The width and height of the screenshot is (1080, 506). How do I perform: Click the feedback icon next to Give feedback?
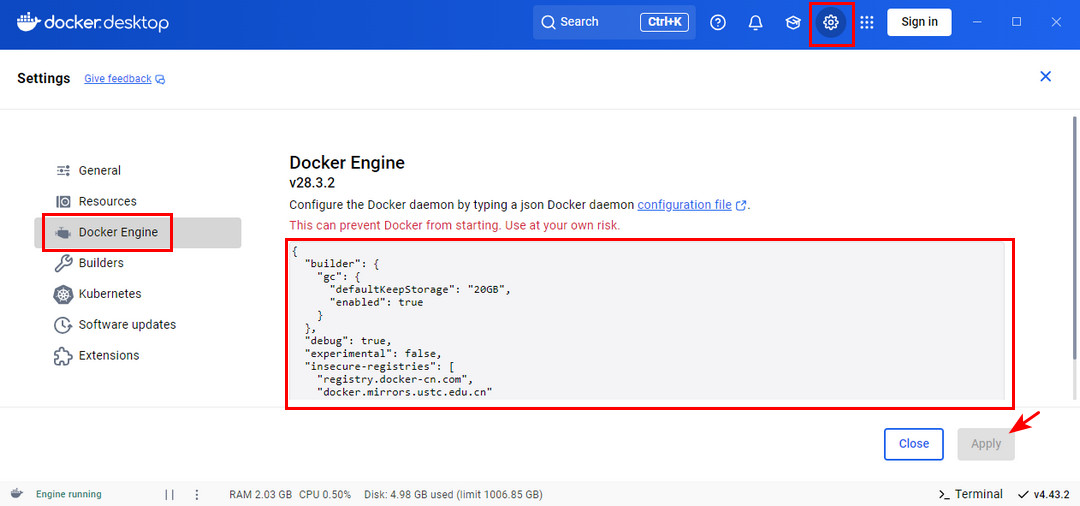[160, 79]
